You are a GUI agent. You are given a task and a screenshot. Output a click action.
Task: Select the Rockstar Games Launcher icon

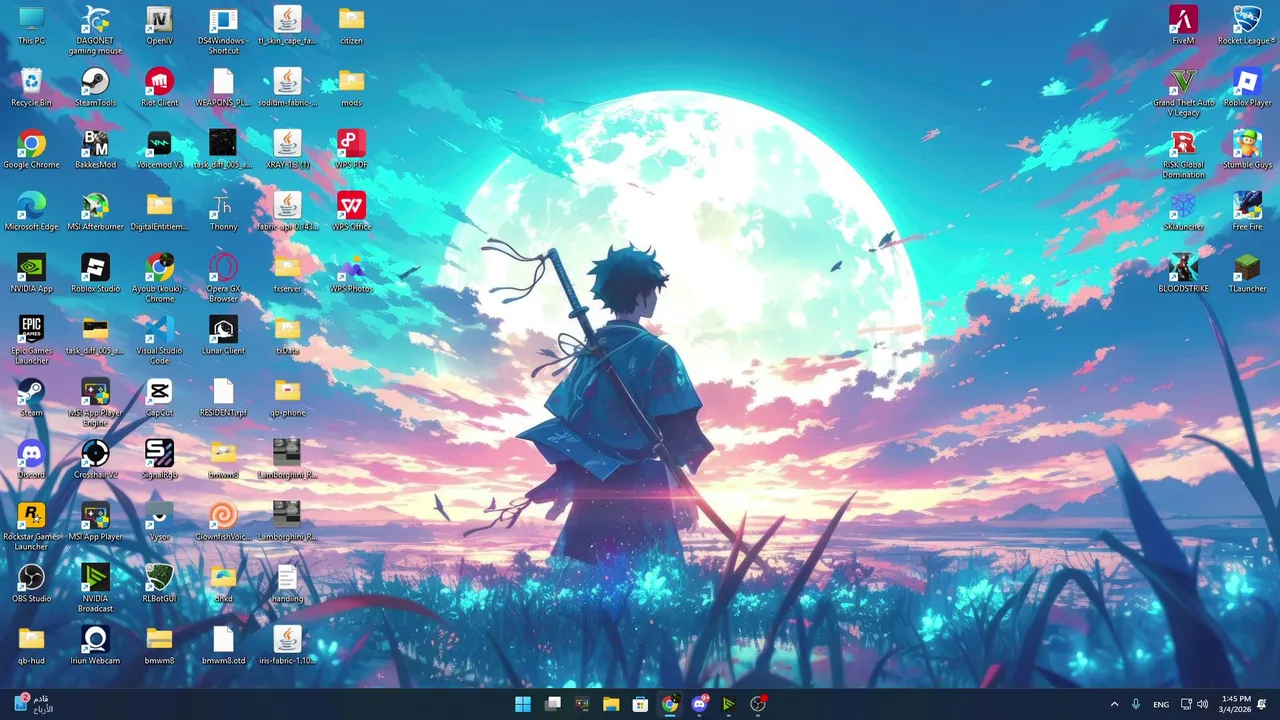pos(31,526)
